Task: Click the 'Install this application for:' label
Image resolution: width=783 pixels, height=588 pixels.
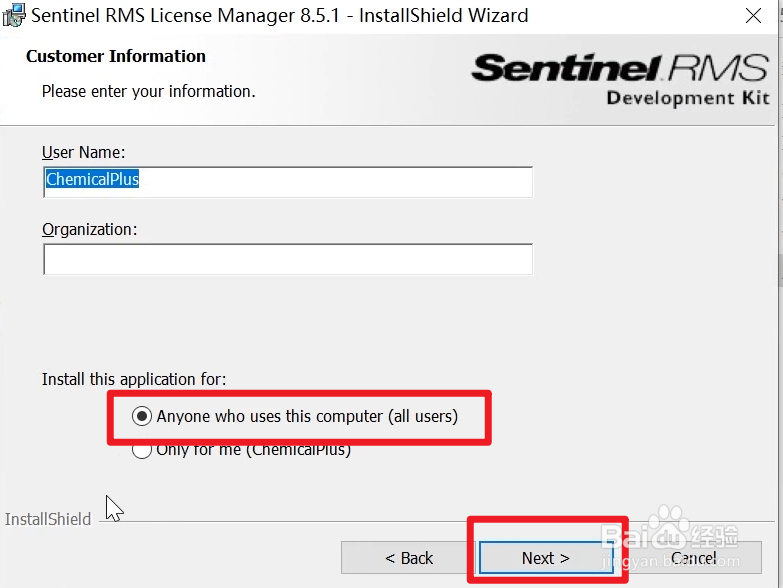Action: (x=134, y=379)
